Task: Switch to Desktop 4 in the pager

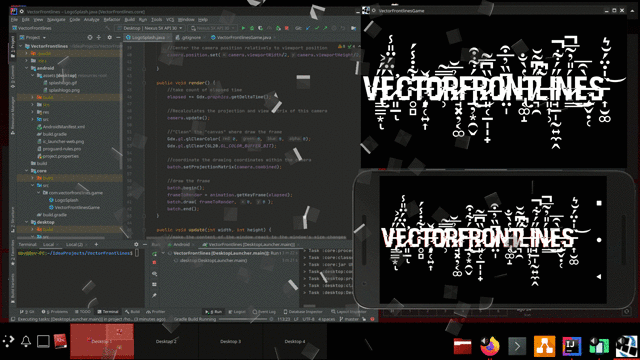Action: click(x=294, y=341)
